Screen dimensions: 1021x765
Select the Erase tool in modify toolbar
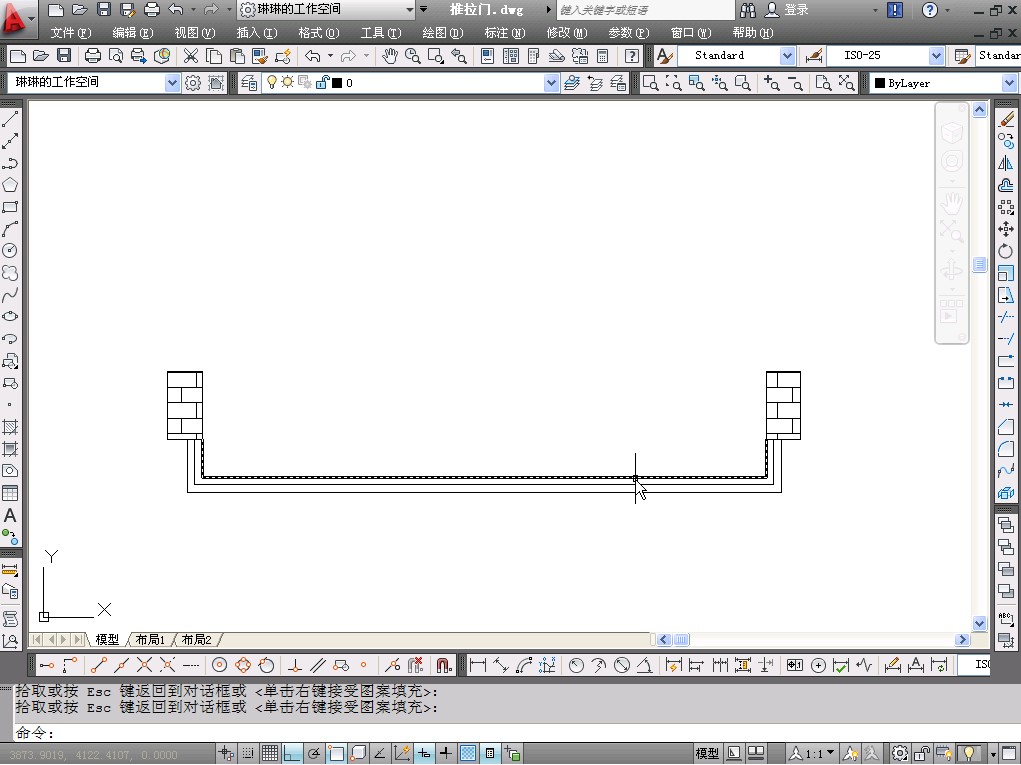[1006, 120]
